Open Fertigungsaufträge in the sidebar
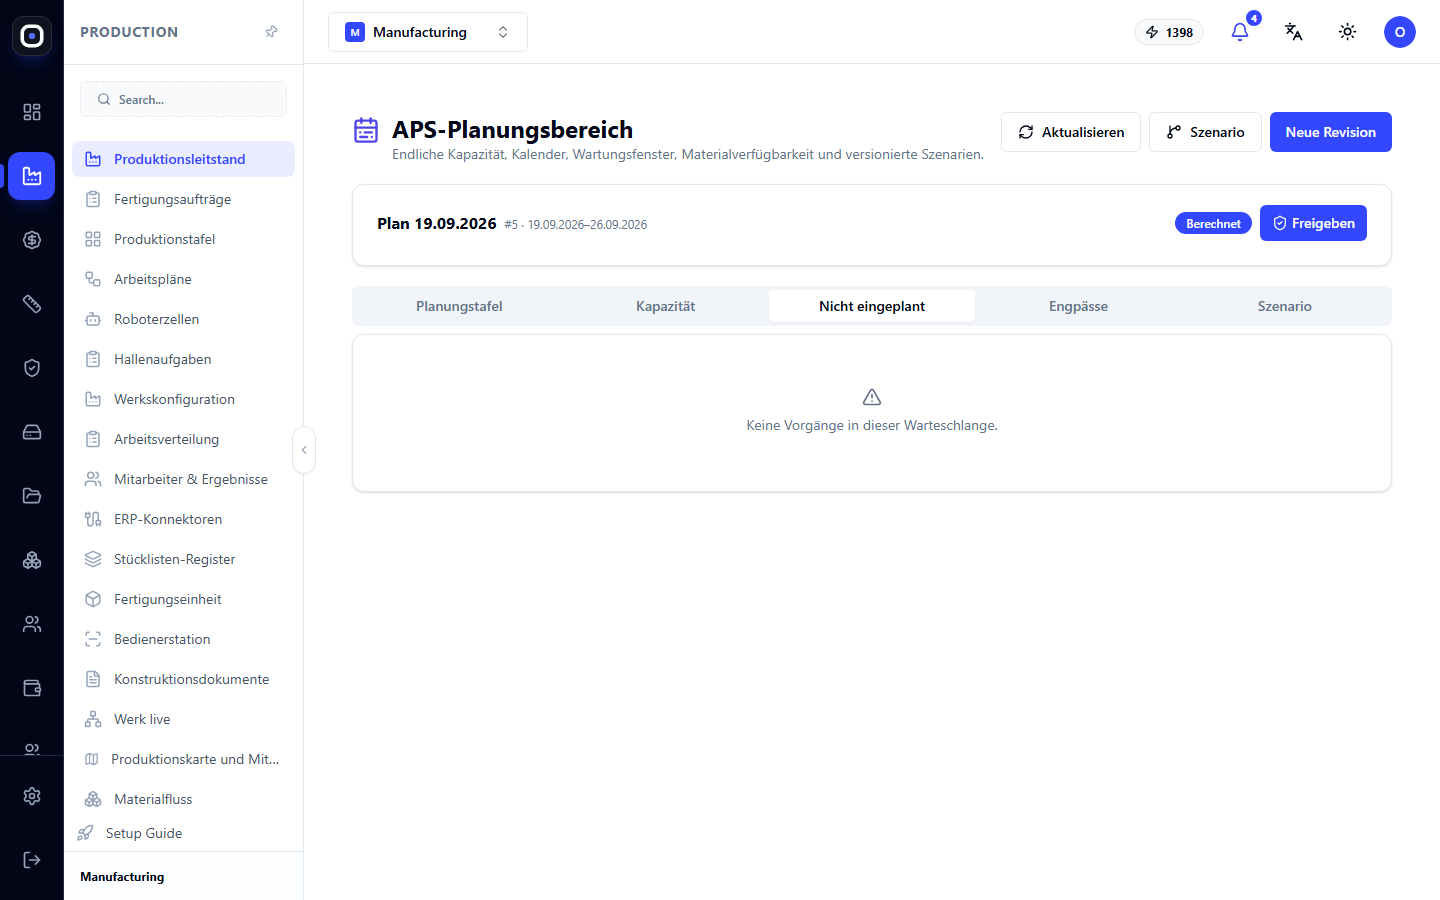The height and width of the screenshot is (900, 1440). click(183, 199)
